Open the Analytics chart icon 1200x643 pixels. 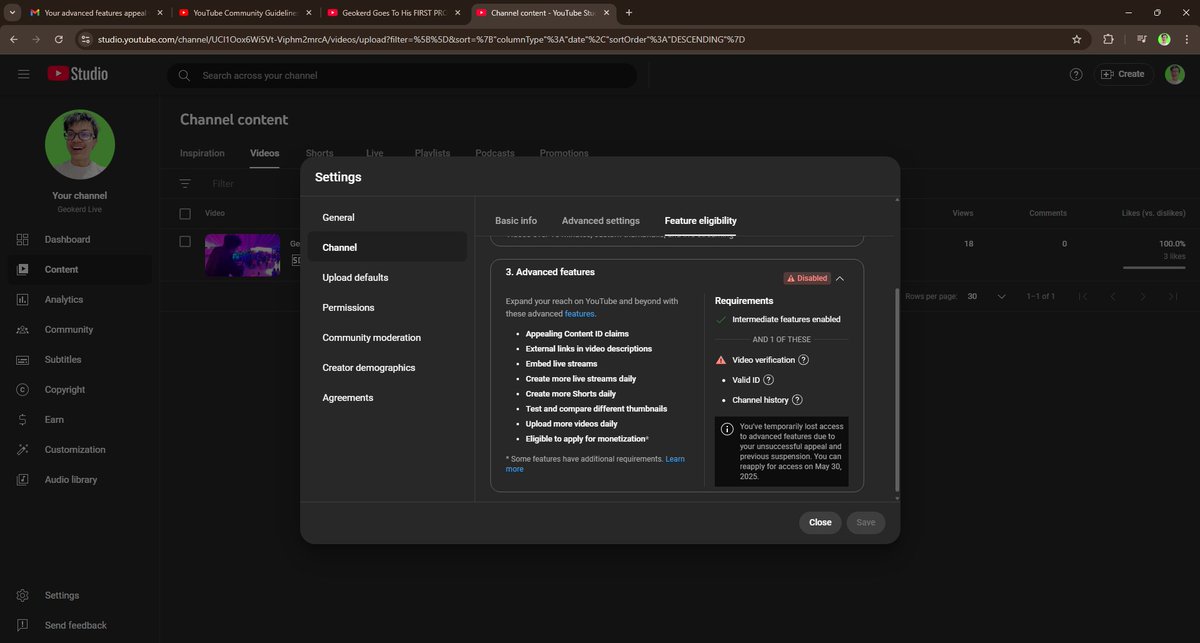23,299
